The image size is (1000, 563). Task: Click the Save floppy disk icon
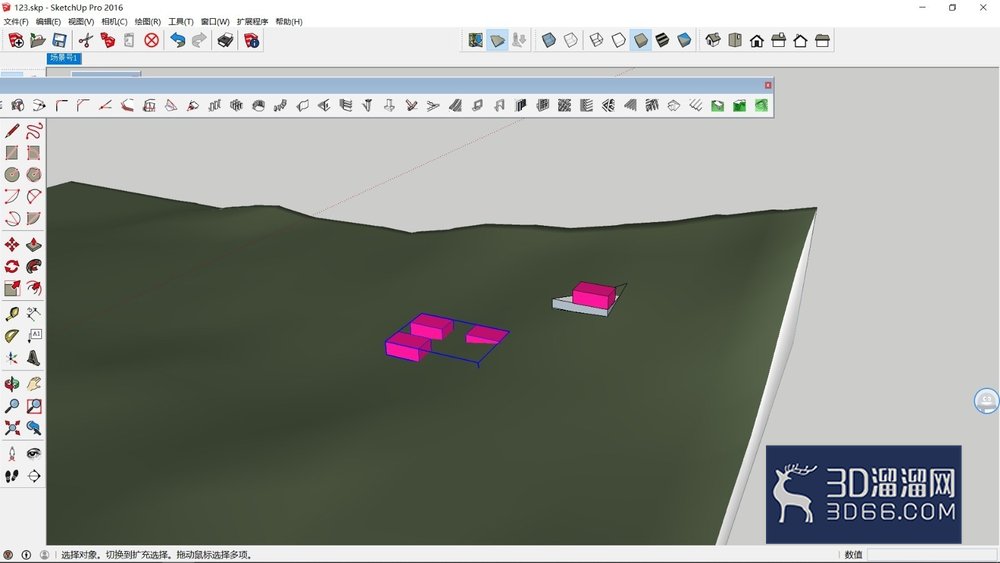(x=59, y=41)
